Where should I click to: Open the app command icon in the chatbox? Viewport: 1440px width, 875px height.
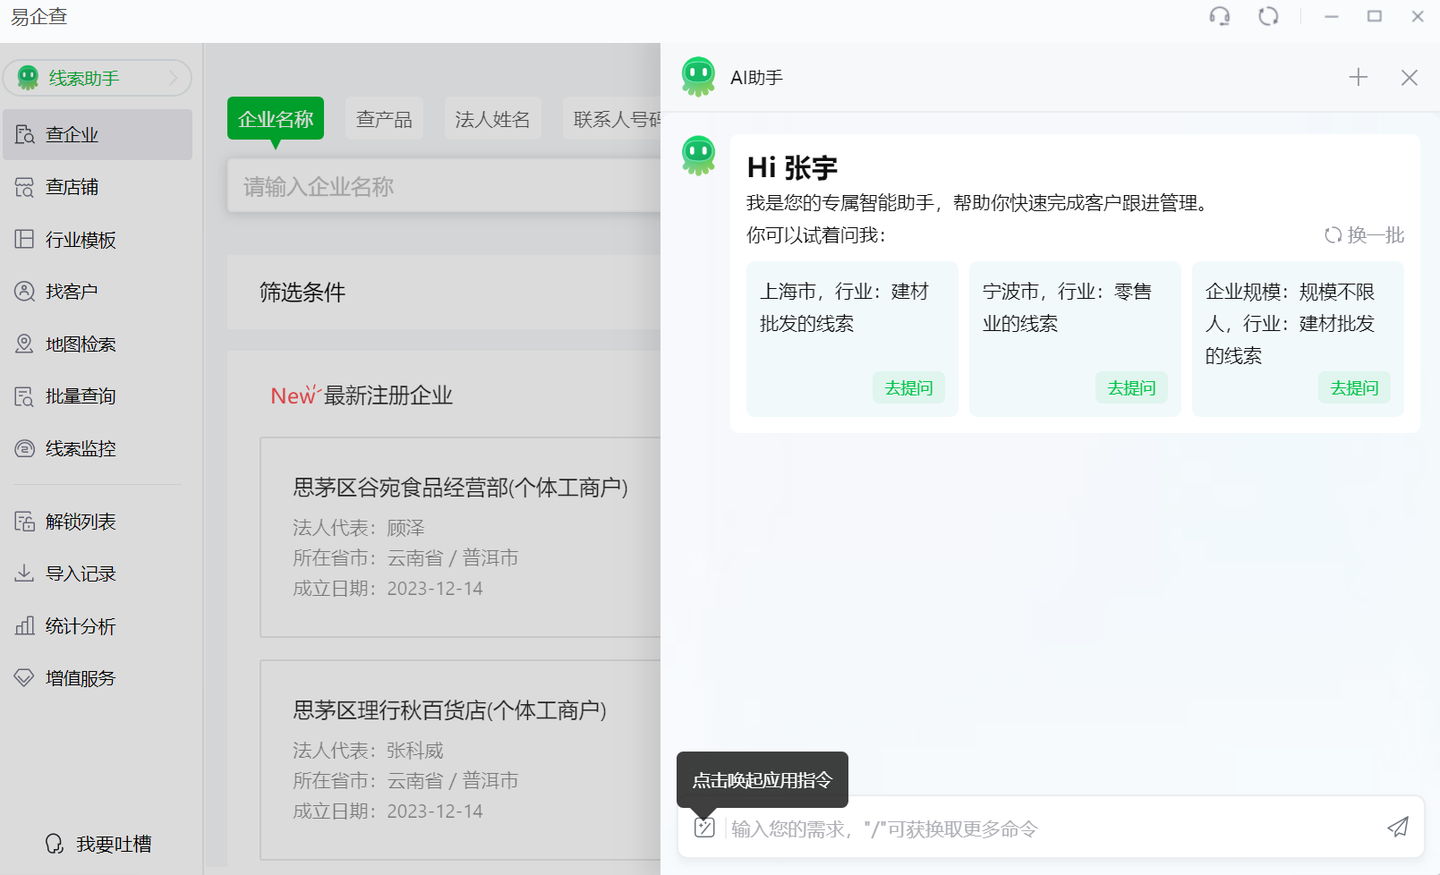[x=703, y=827]
